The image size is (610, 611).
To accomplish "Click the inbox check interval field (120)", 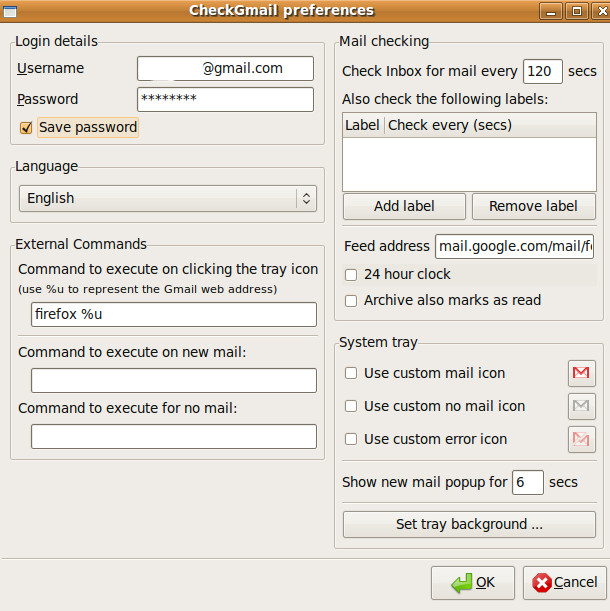I will 543,71.
